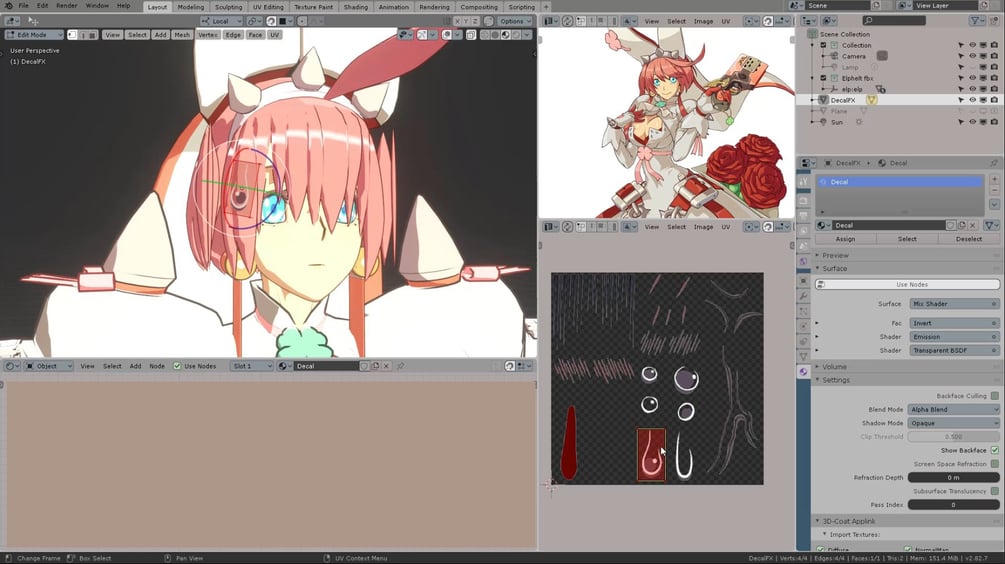This screenshot has height=564, width=1005.
Task: Adjust the Pass Index field
Action: click(954, 504)
